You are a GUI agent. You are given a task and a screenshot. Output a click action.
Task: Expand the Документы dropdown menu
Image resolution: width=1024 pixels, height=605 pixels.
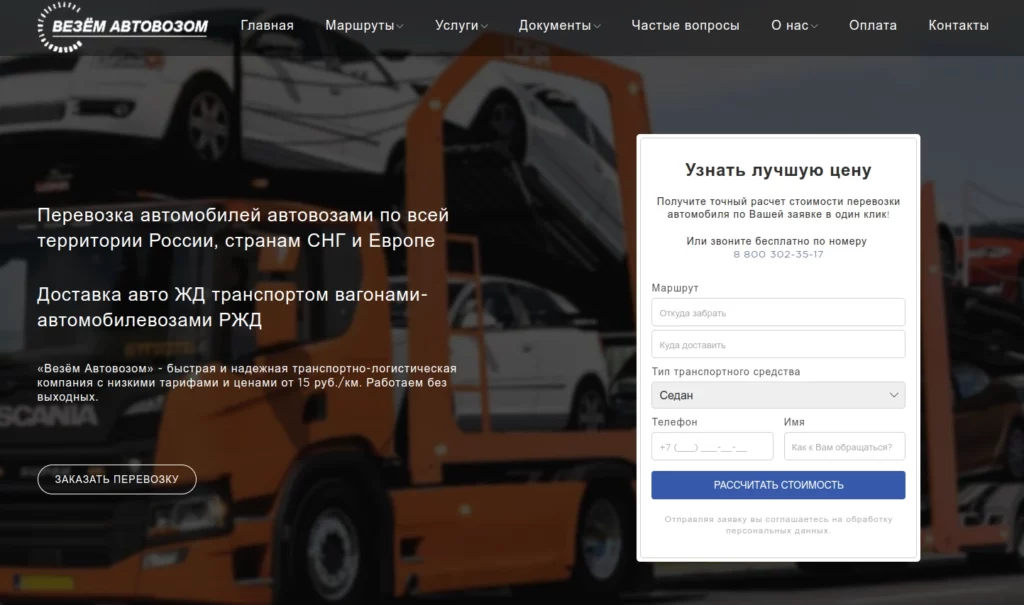pyautogui.click(x=559, y=25)
